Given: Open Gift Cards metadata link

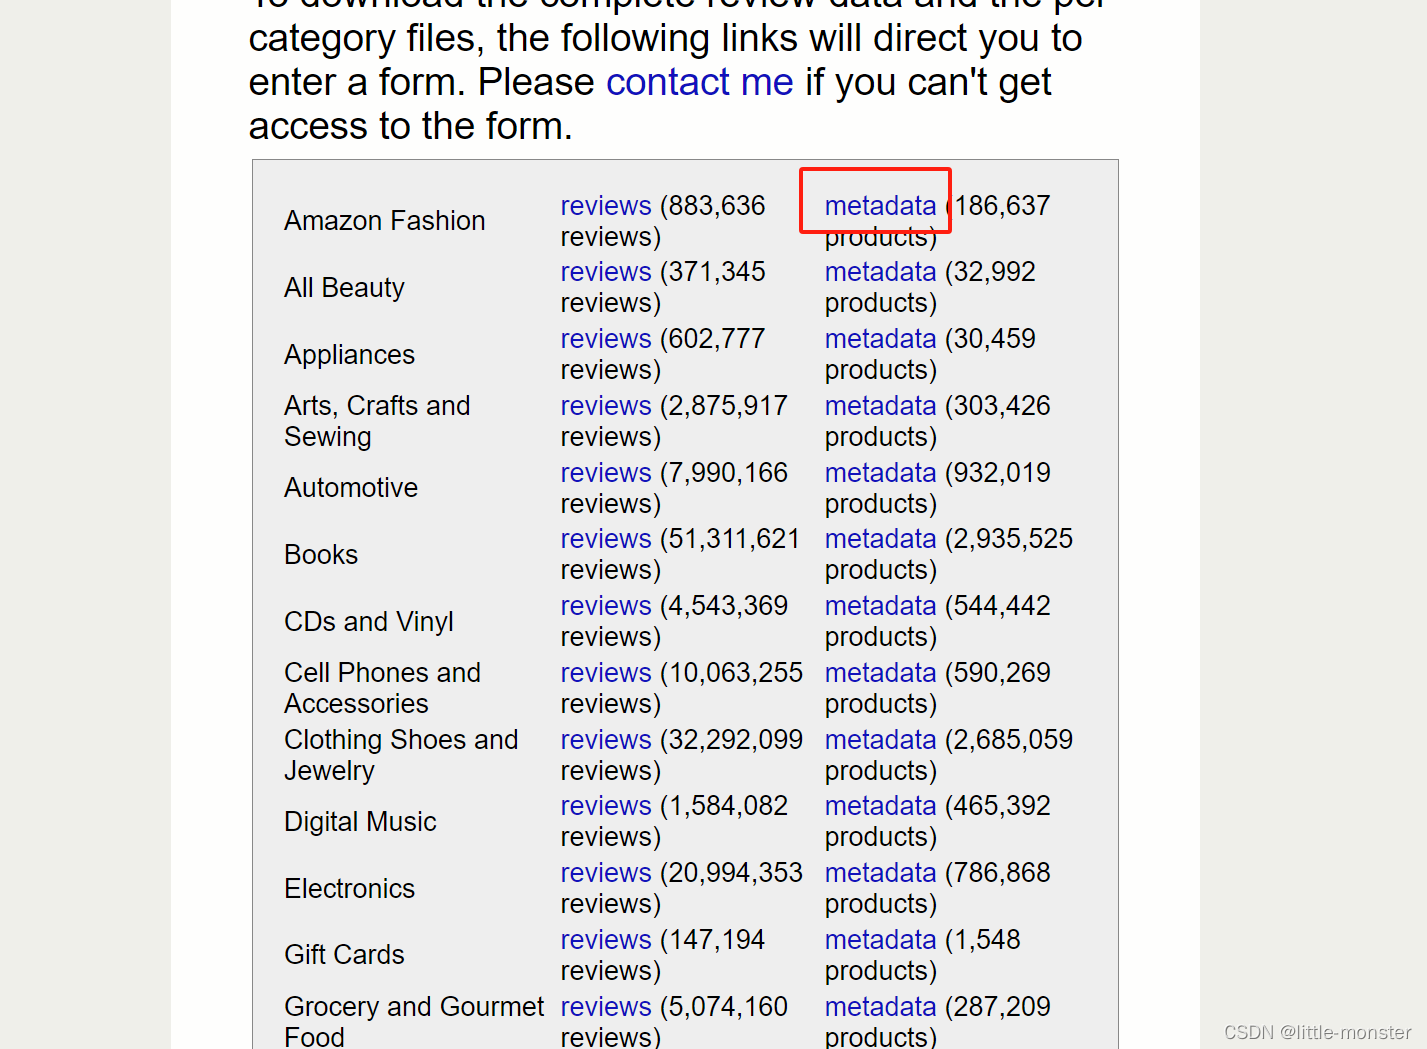Looking at the screenshot, I should coord(880,940).
